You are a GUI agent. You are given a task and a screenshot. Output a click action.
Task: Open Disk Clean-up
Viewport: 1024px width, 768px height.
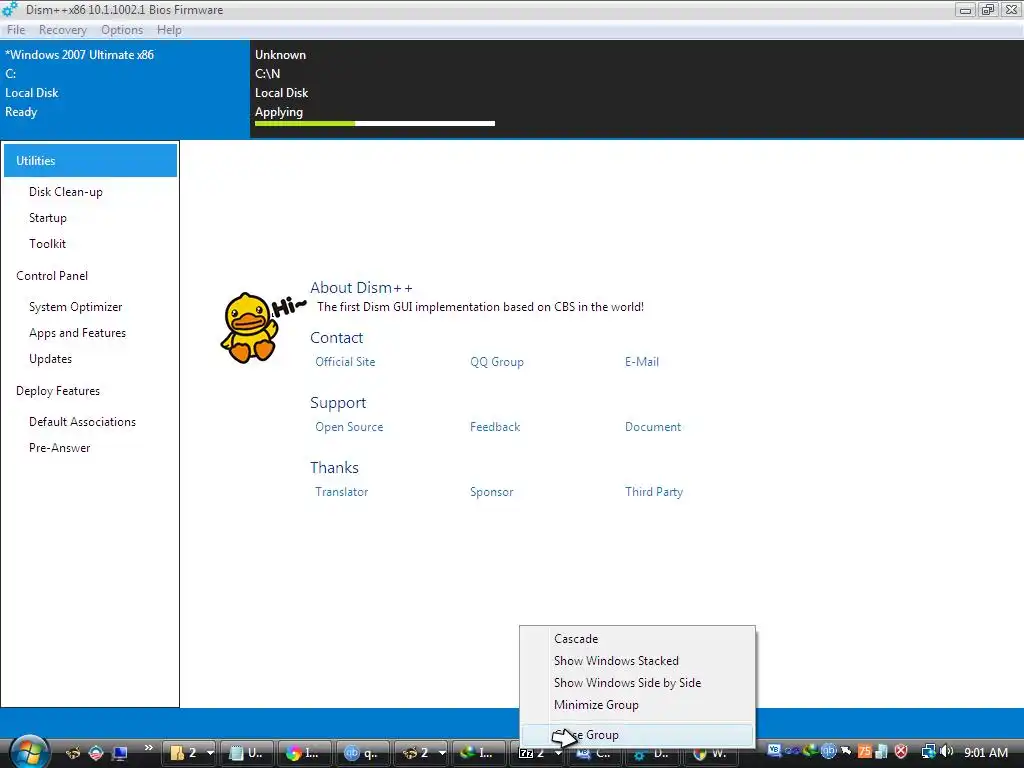(65, 192)
